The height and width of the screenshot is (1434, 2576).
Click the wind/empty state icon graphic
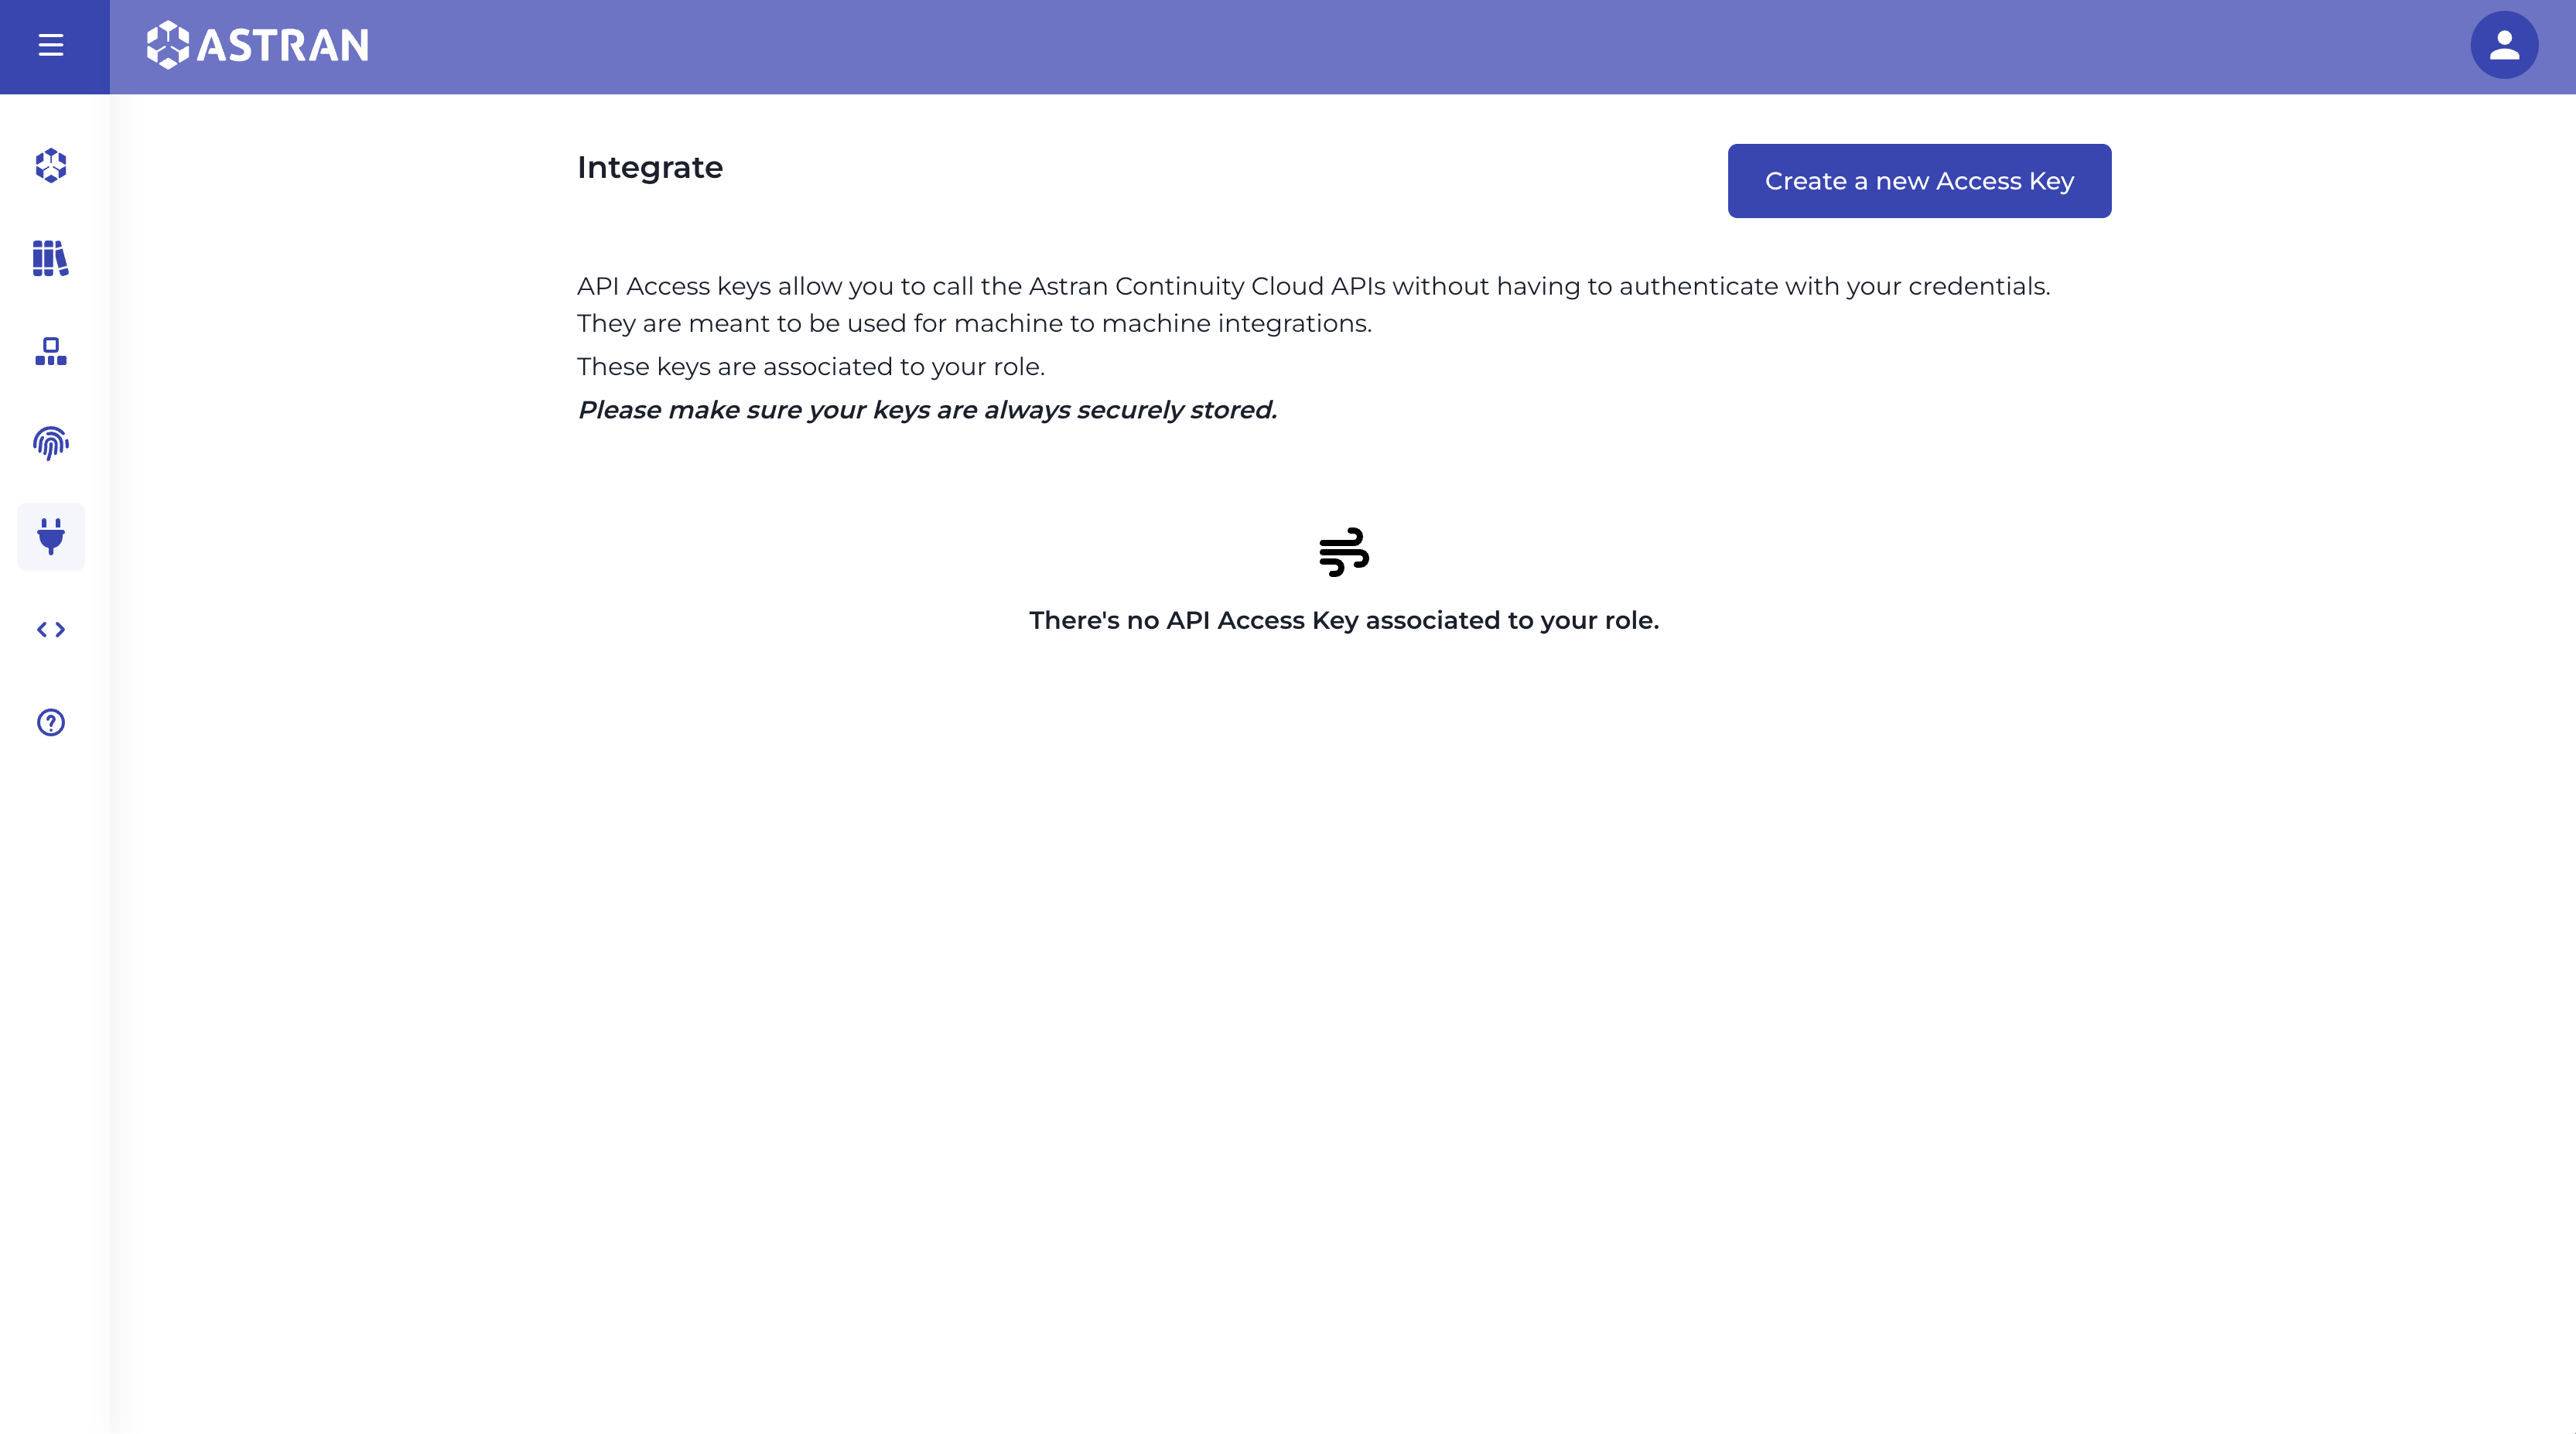point(1344,551)
